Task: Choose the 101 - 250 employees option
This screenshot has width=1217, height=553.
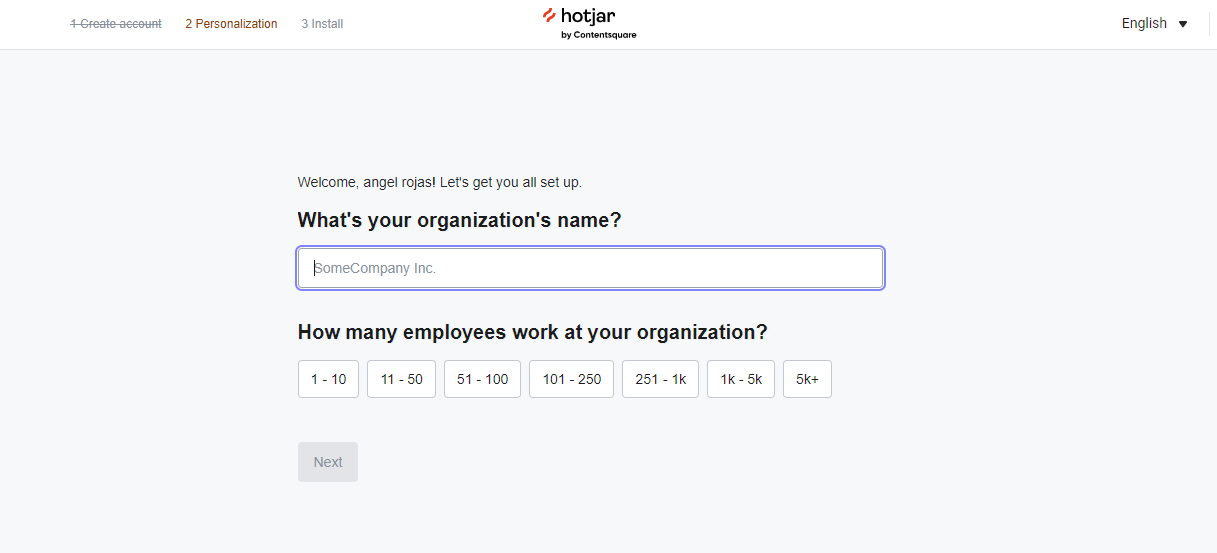Action: pos(571,379)
